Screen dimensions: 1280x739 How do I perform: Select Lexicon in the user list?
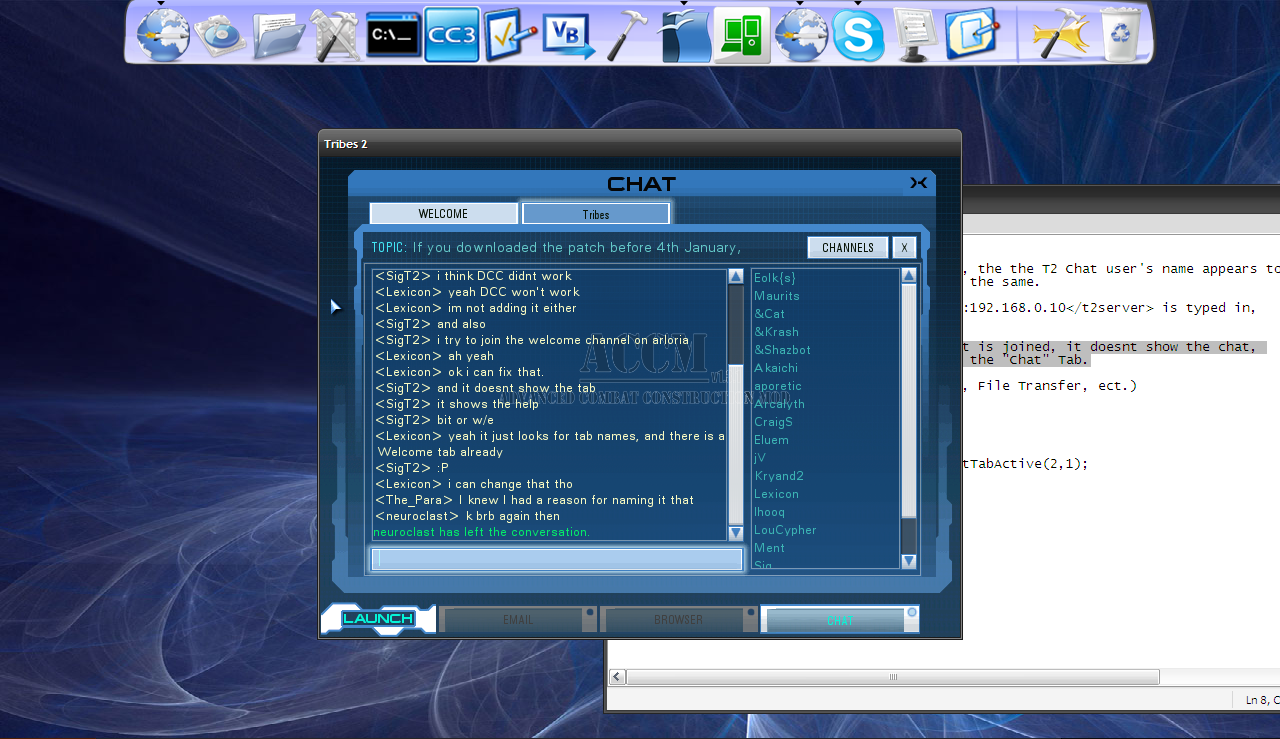click(x=777, y=494)
